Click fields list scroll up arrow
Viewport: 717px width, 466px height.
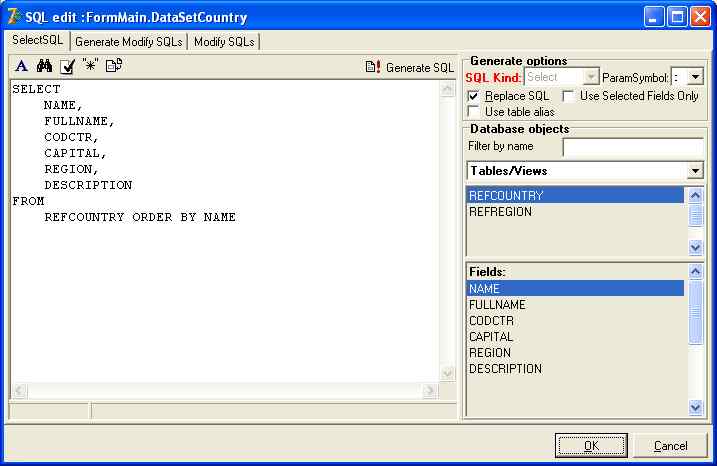coord(696,272)
